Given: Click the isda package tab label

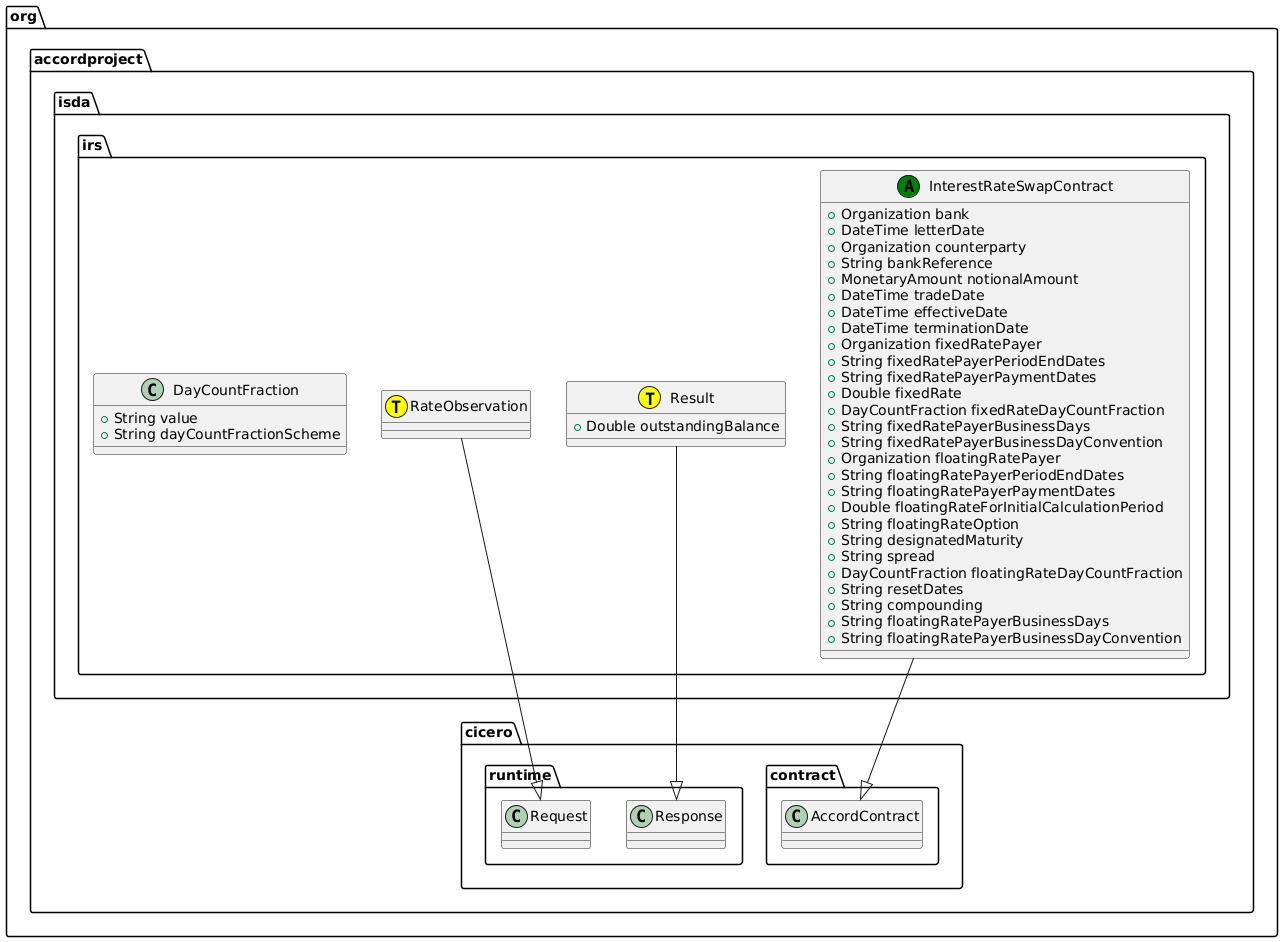Looking at the screenshot, I should (75, 101).
